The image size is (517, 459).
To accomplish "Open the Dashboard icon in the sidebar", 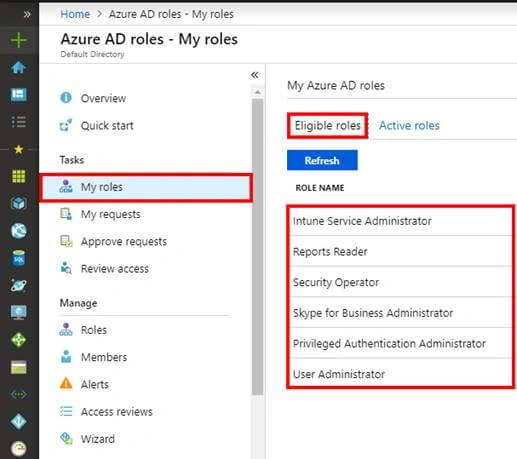I will click(19, 95).
